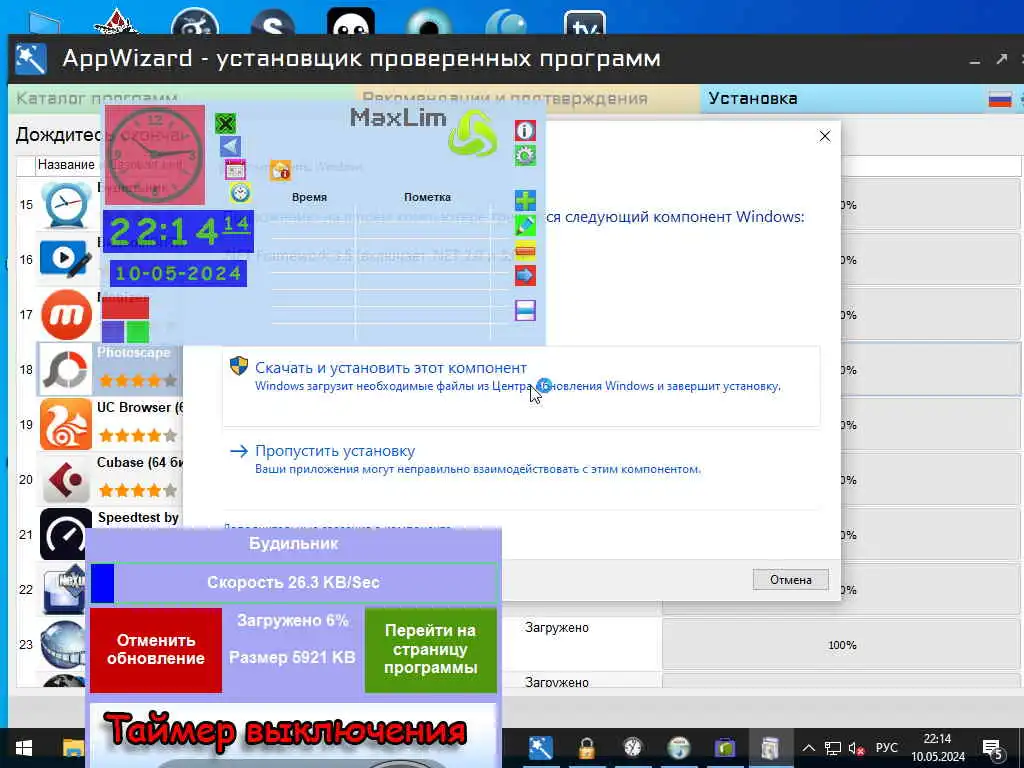Click the Время column header in MaxLim

coord(309,197)
